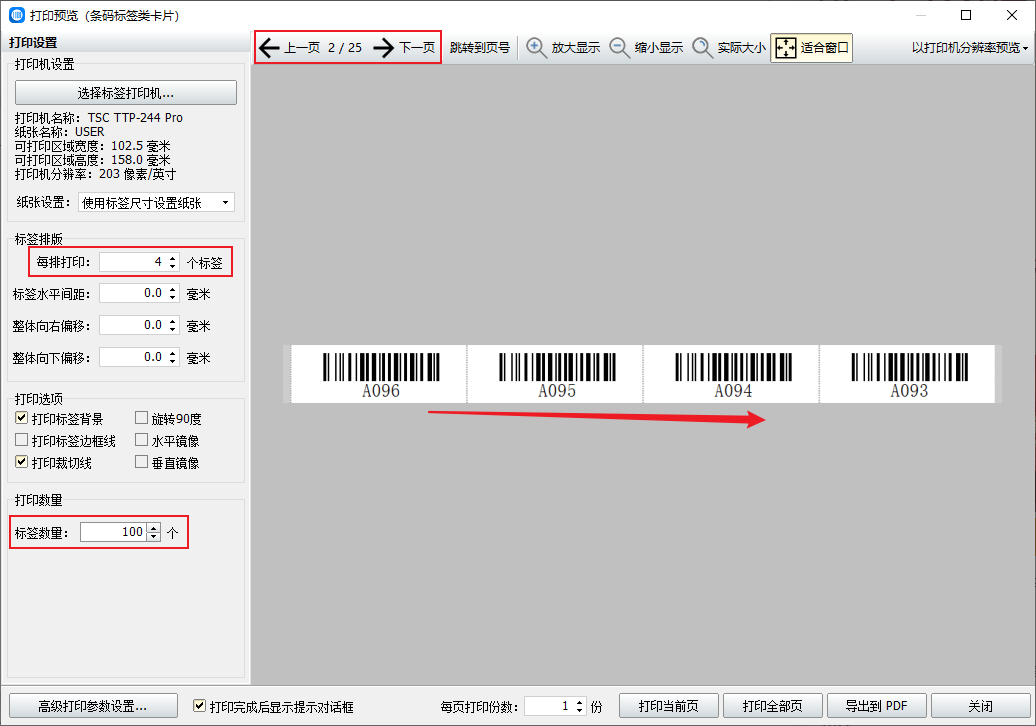Enable 旋转90度 checkbox
1036x726 pixels.
[141, 418]
